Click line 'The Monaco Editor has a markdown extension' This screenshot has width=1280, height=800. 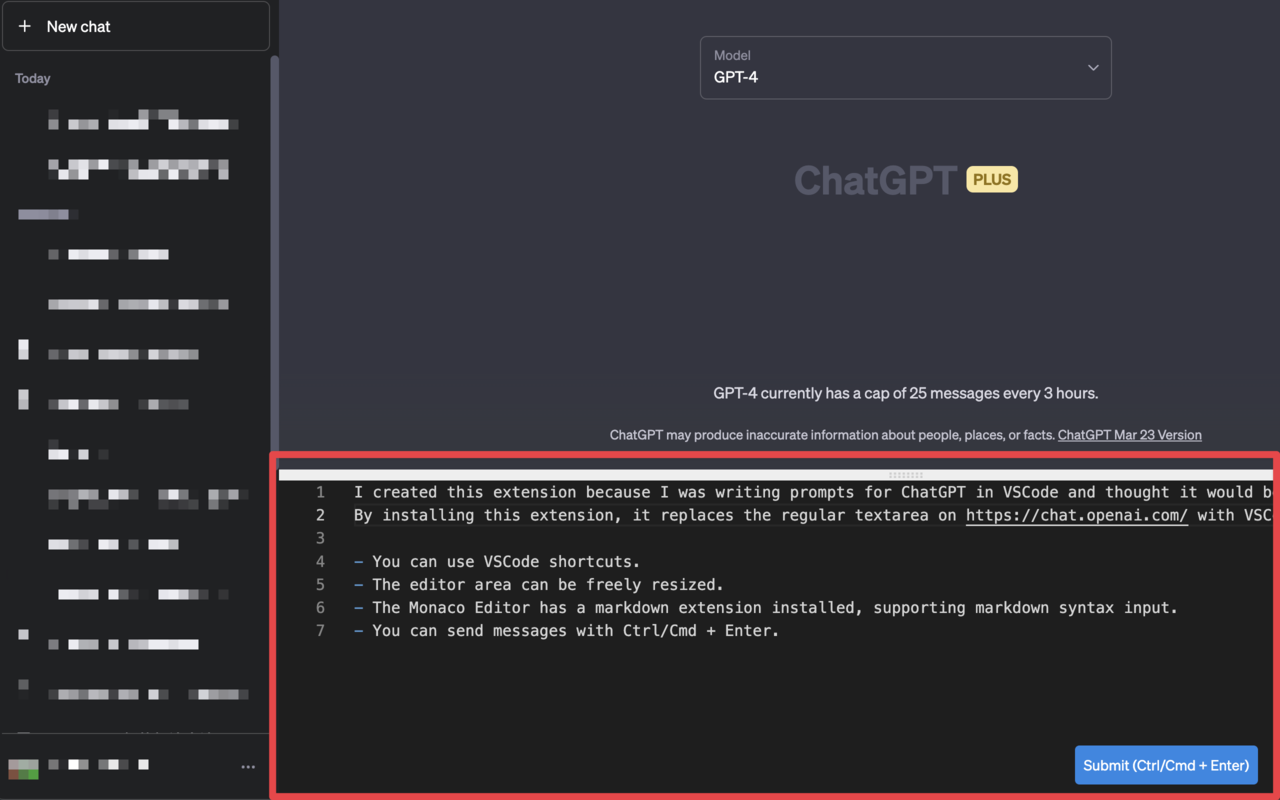pos(766,607)
